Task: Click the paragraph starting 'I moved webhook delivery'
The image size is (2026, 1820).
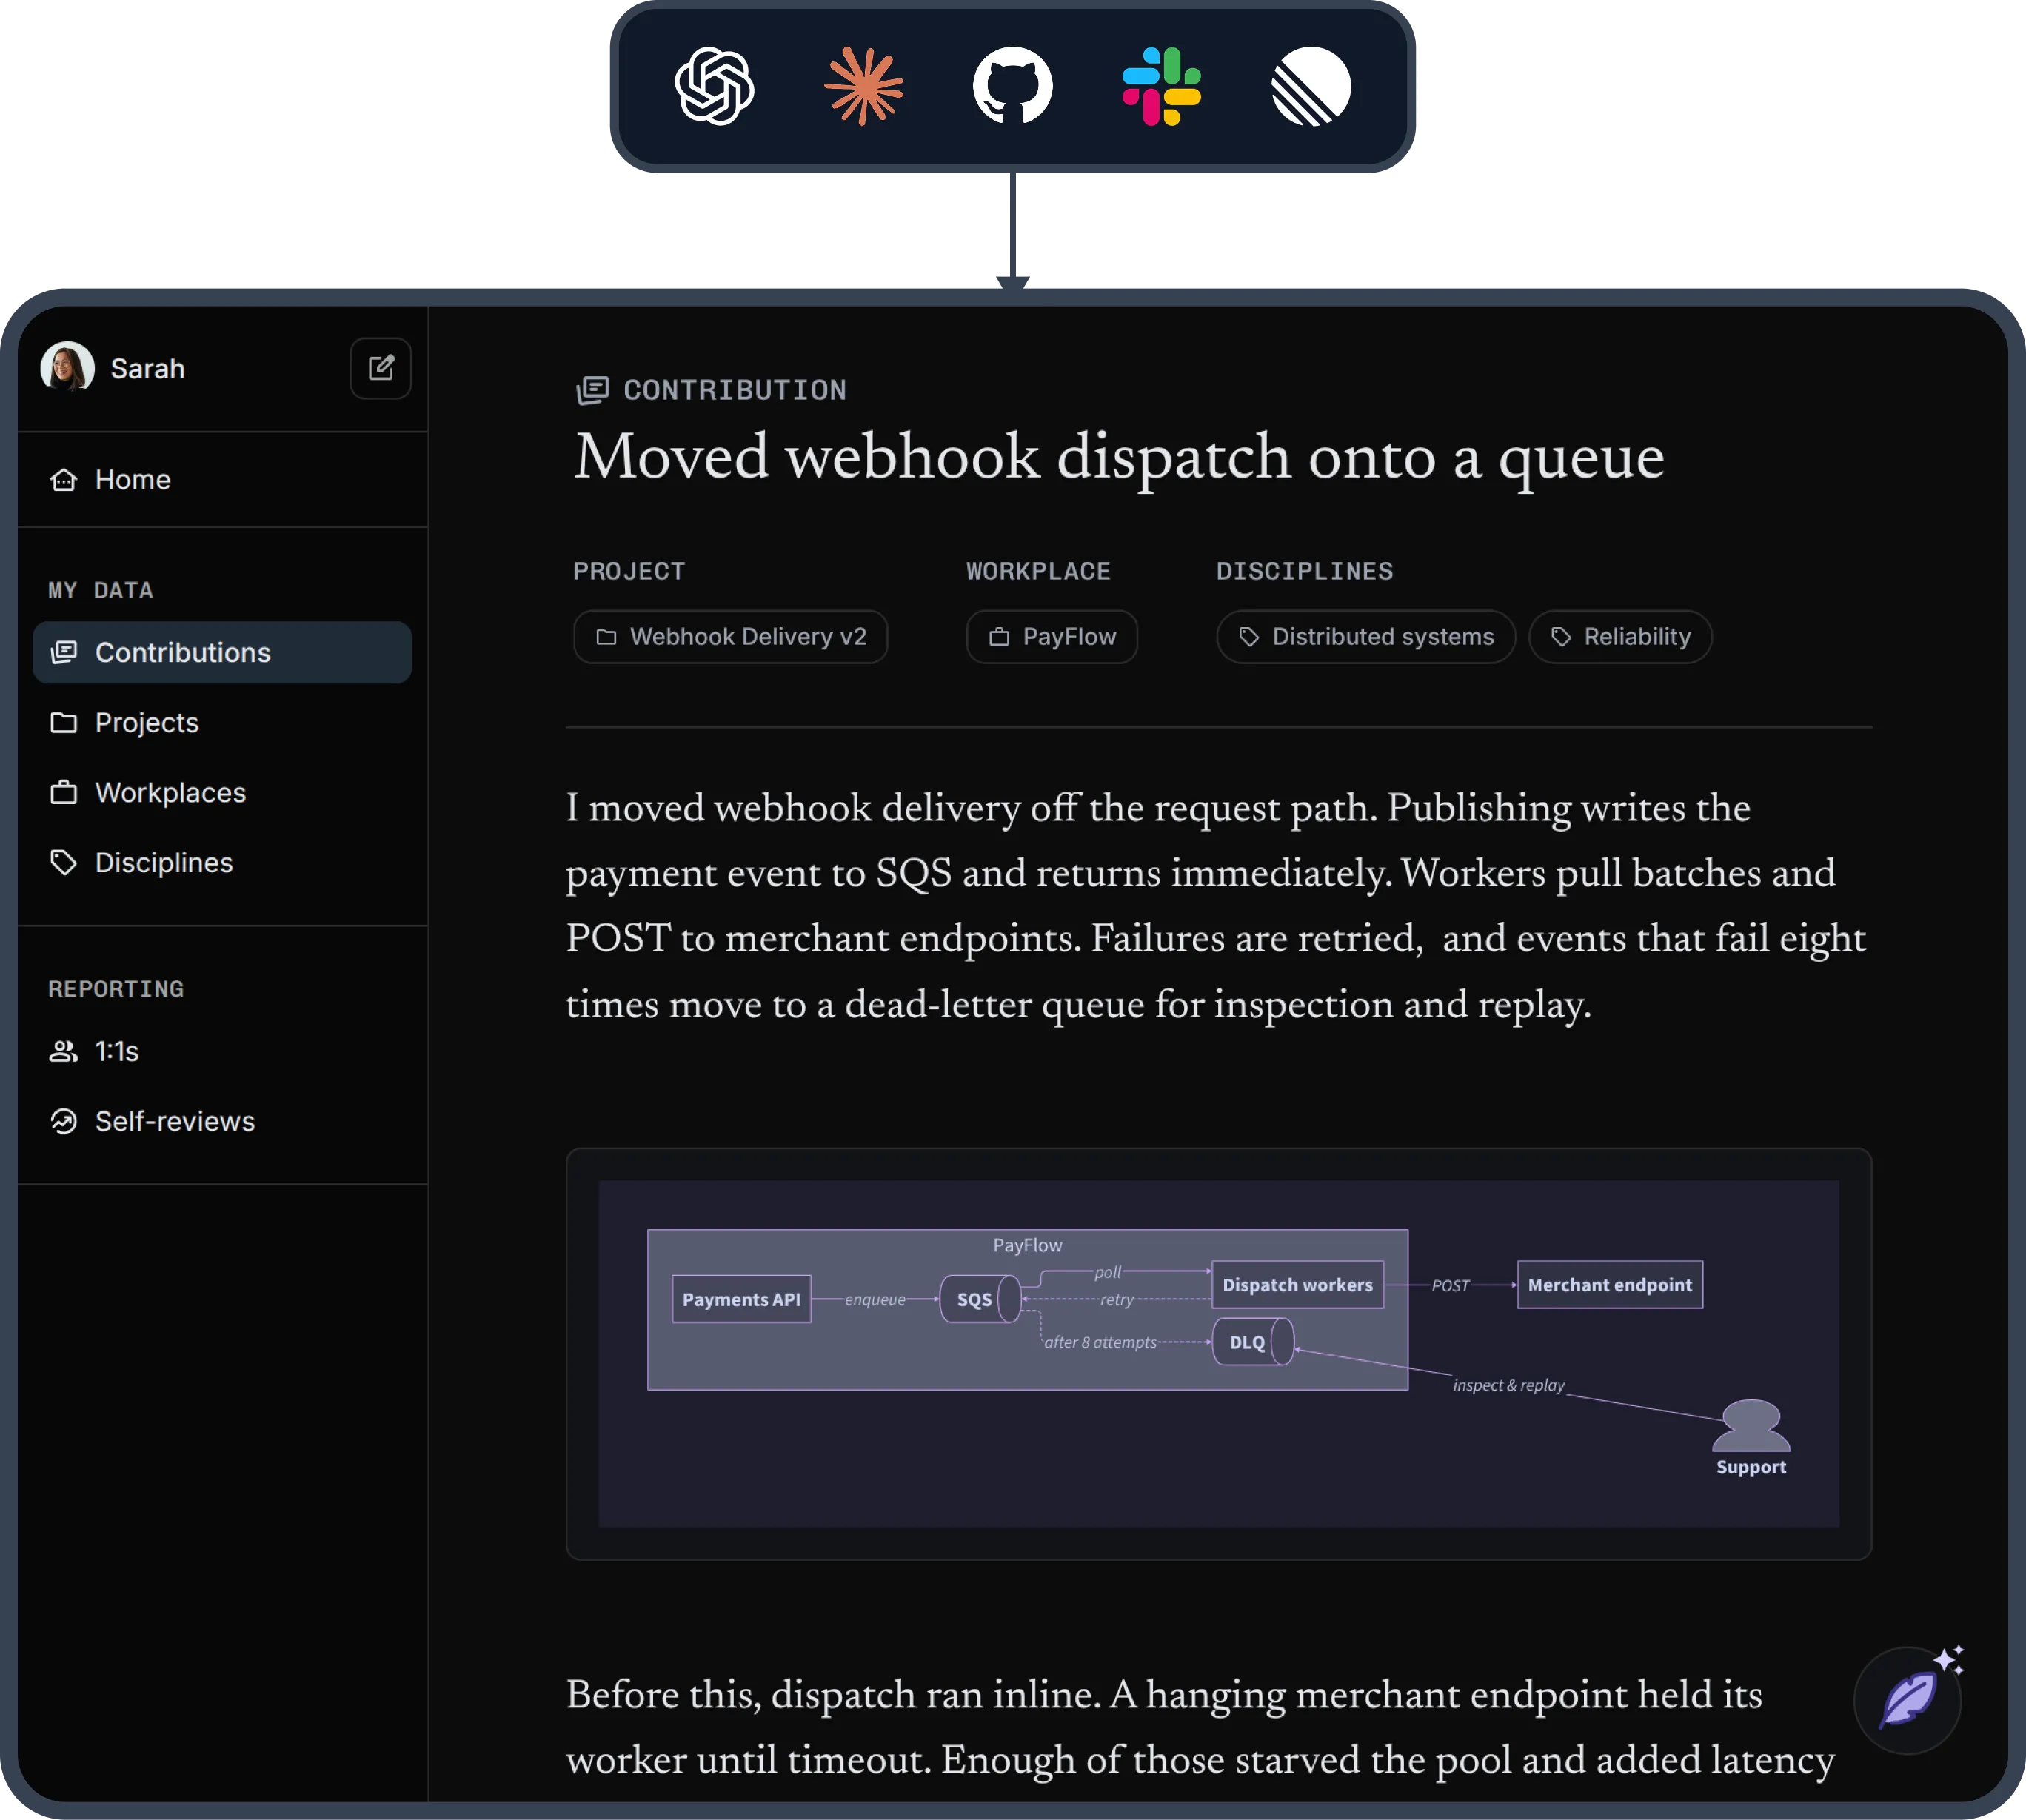Action: 1216,906
